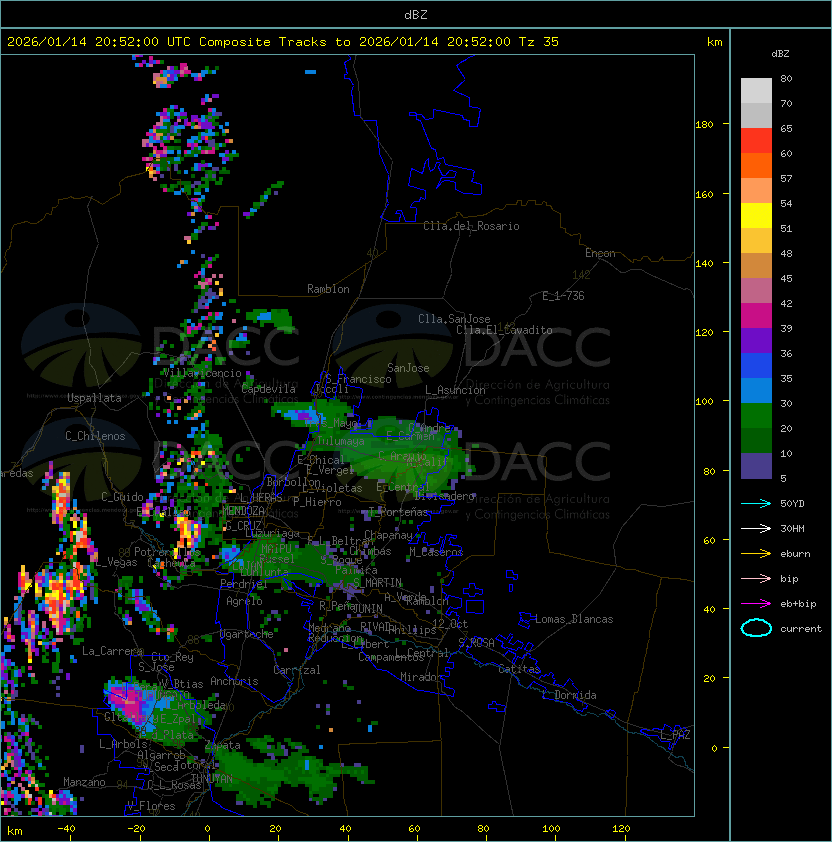The height and width of the screenshot is (842, 832).
Task: Click the 'dBZ' title at the top
Action: [416, 14]
